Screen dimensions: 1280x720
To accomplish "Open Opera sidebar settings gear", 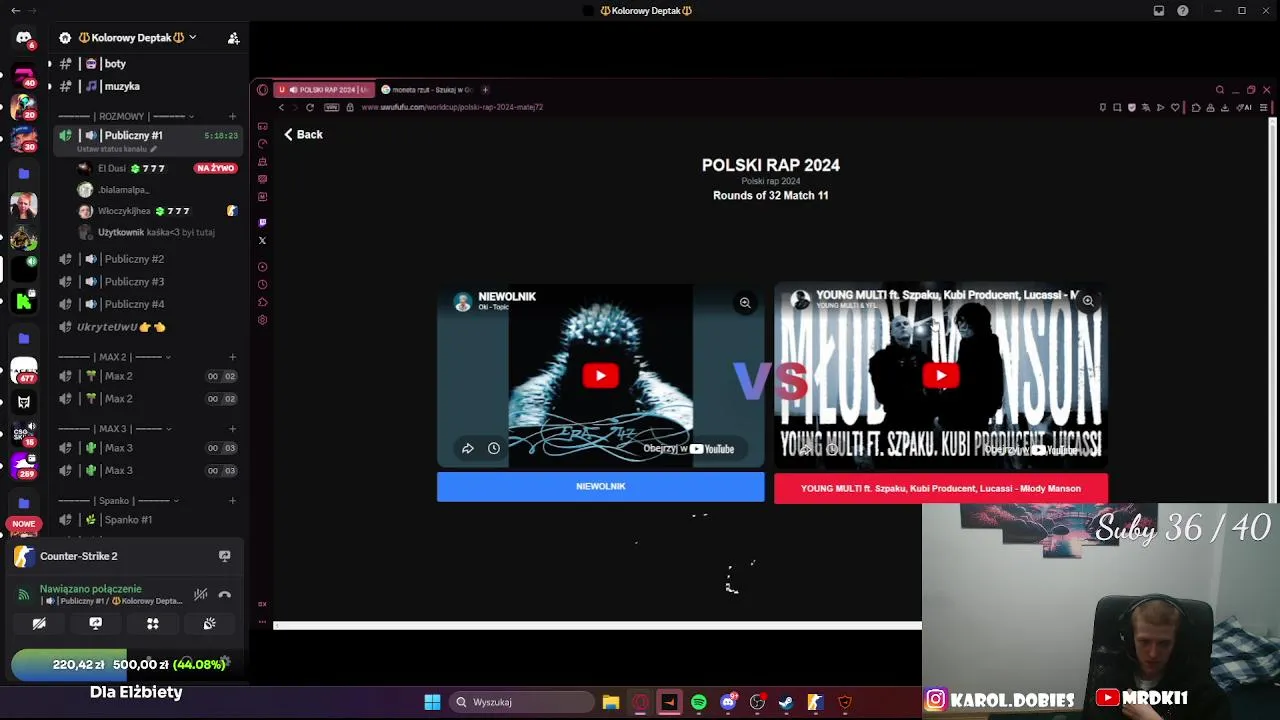I will [262, 320].
